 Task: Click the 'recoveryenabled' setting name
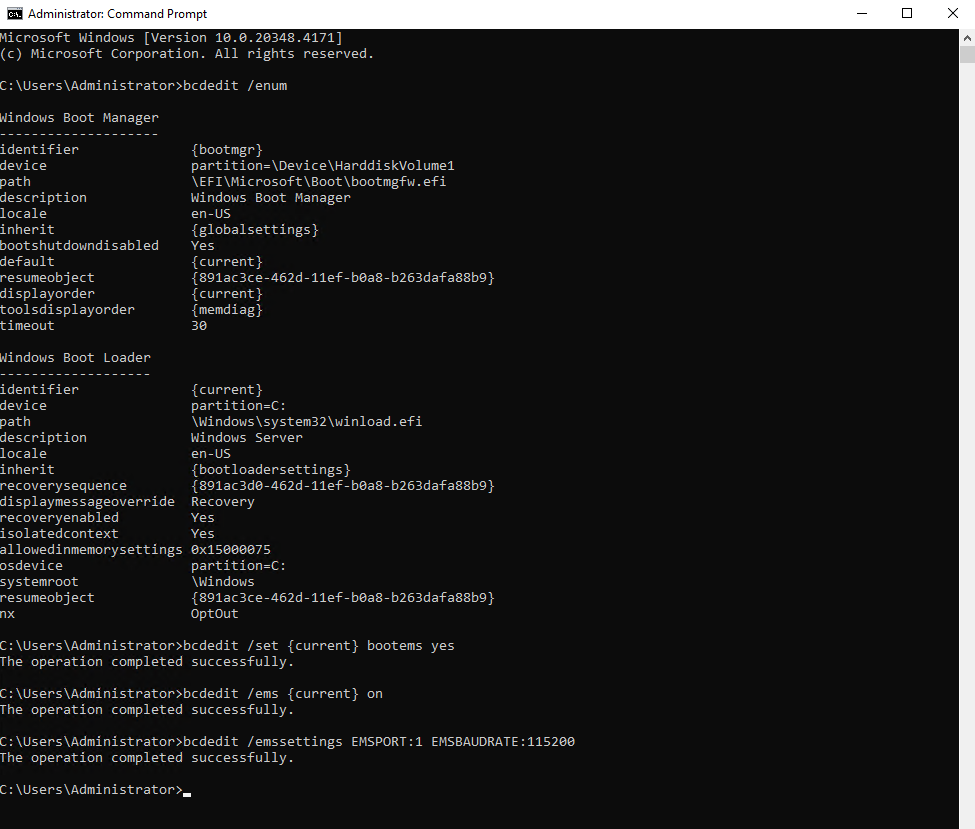pos(59,518)
